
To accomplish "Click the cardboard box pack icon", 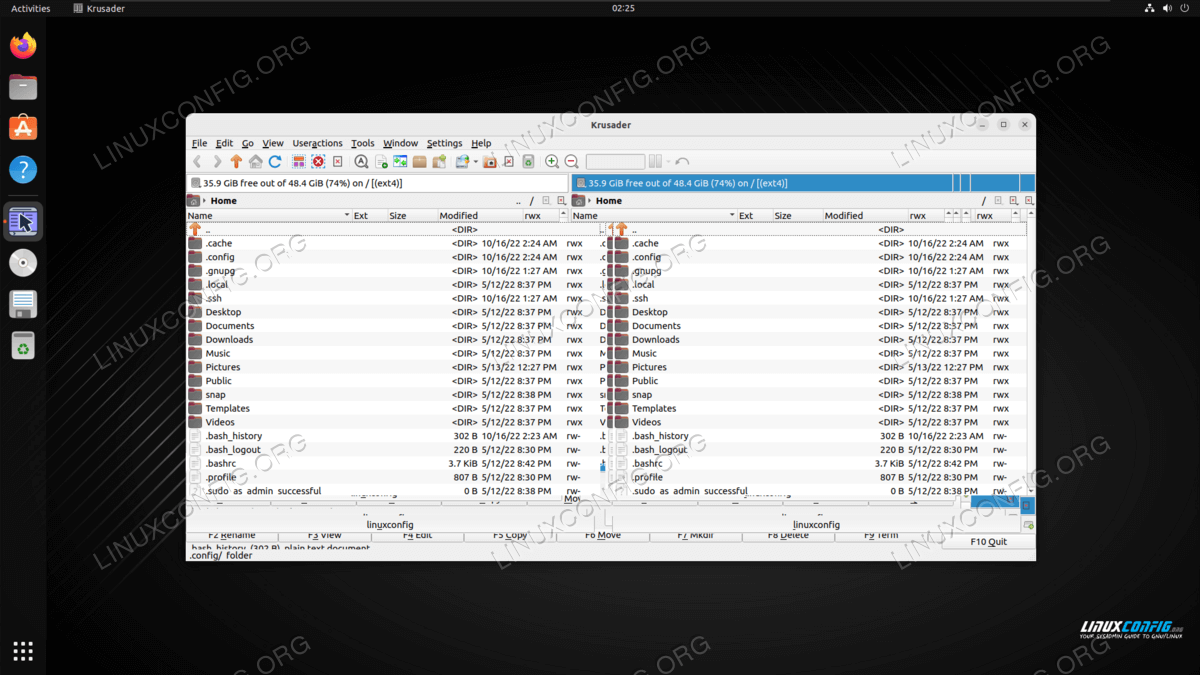I will tap(420, 161).
